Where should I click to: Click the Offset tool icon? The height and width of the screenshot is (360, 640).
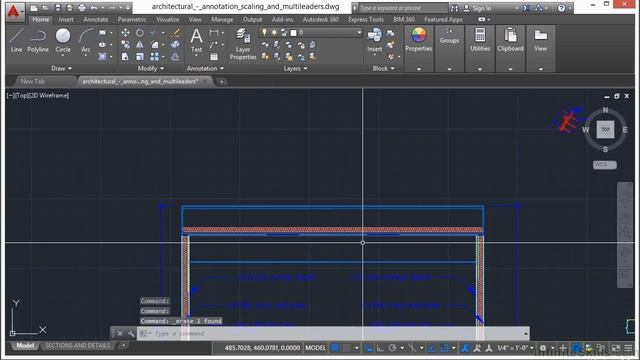(176, 56)
